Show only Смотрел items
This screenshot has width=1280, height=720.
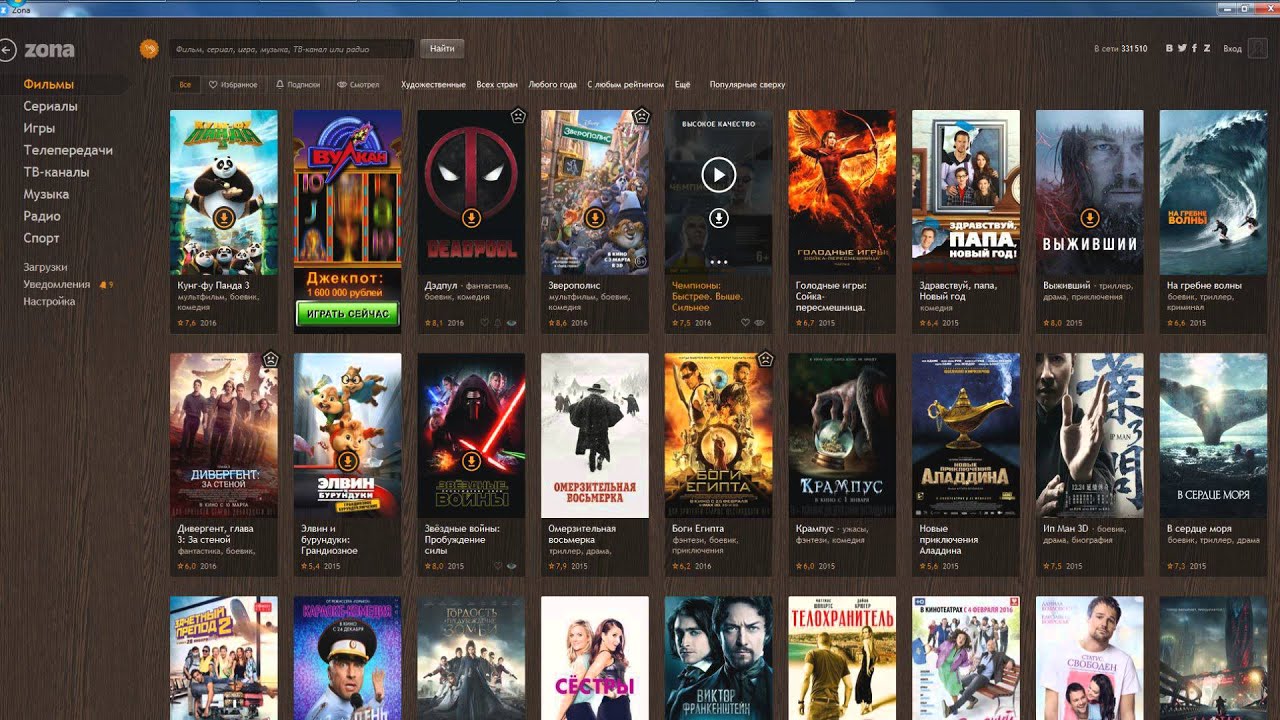coord(358,85)
